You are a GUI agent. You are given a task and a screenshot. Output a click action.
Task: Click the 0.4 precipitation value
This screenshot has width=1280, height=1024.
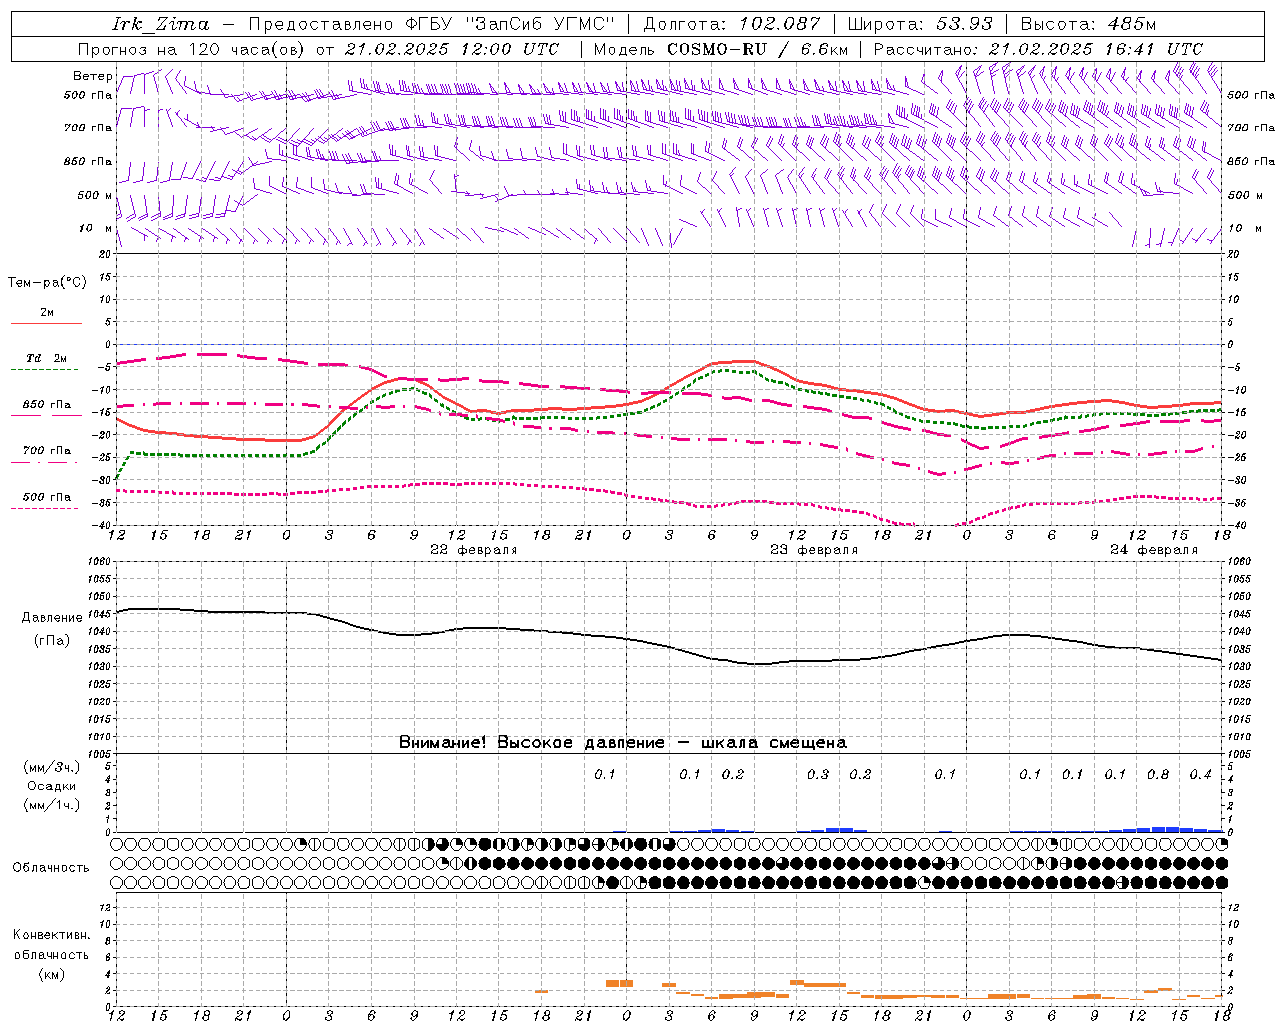tap(1201, 774)
